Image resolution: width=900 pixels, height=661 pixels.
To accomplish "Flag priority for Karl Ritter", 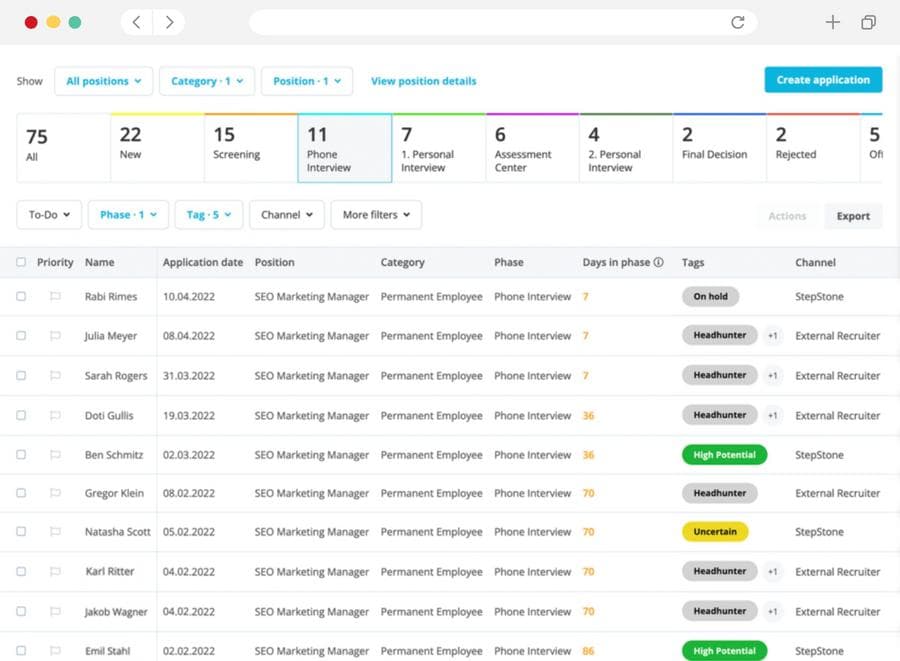I will click(x=55, y=571).
